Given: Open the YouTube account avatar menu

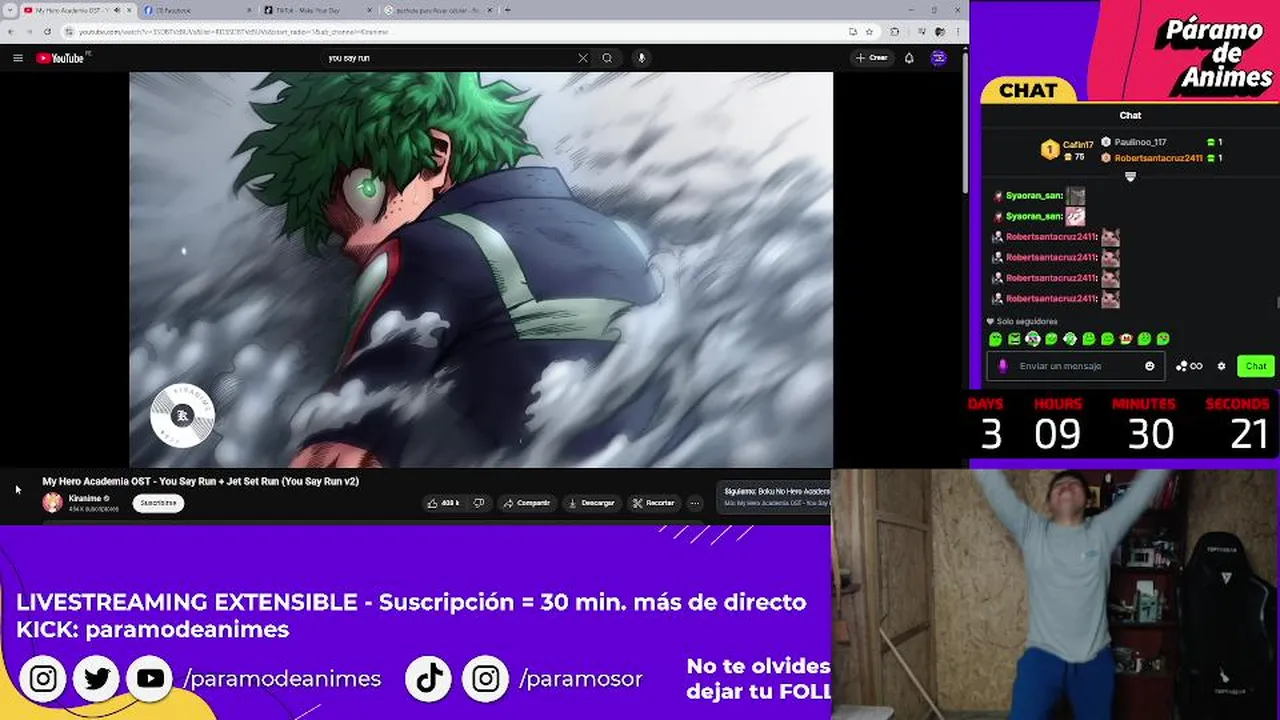Looking at the screenshot, I should [x=938, y=58].
